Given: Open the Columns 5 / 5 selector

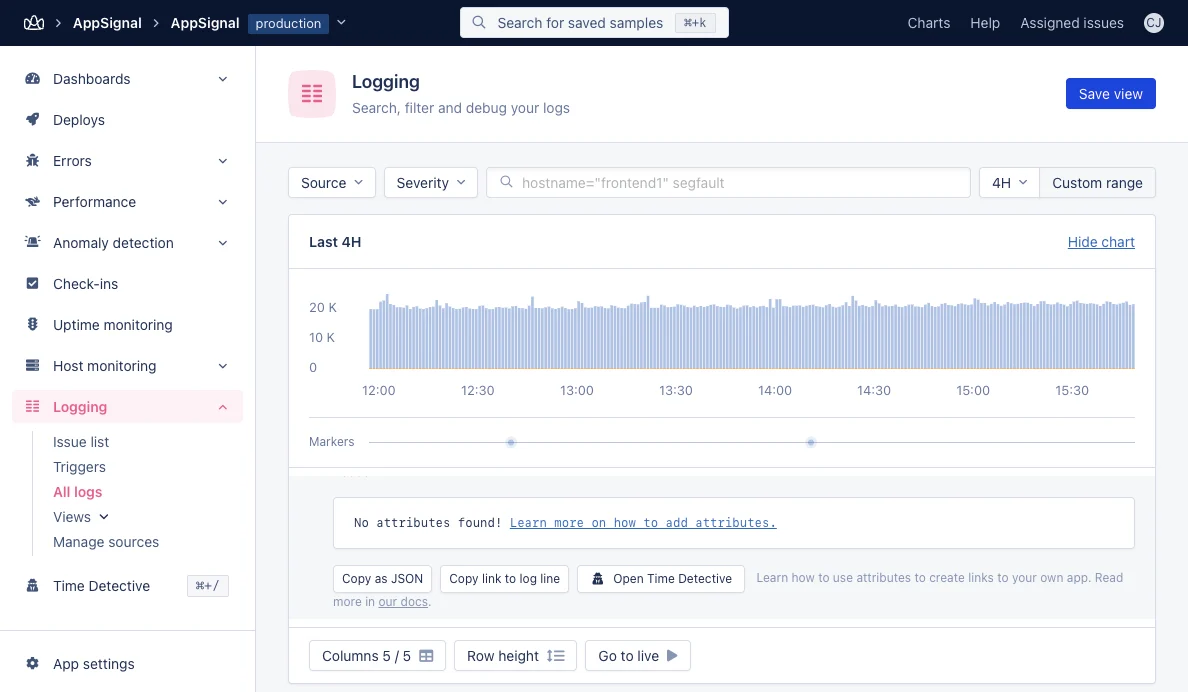Looking at the screenshot, I should [377, 656].
